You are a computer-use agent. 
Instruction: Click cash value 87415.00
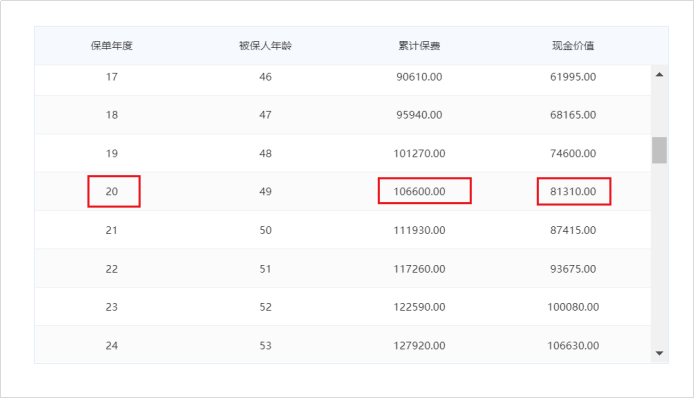click(x=573, y=230)
